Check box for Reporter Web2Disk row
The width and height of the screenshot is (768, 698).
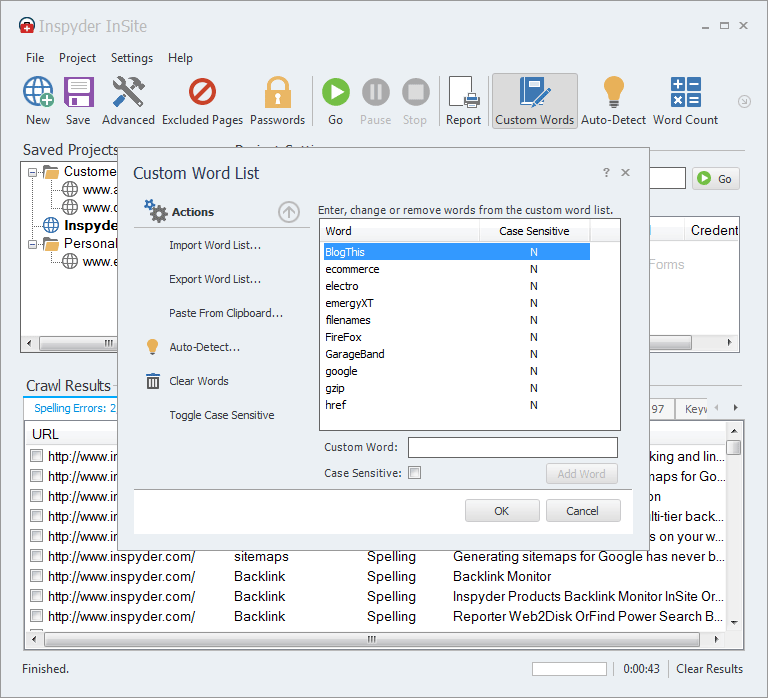pos(36,616)
